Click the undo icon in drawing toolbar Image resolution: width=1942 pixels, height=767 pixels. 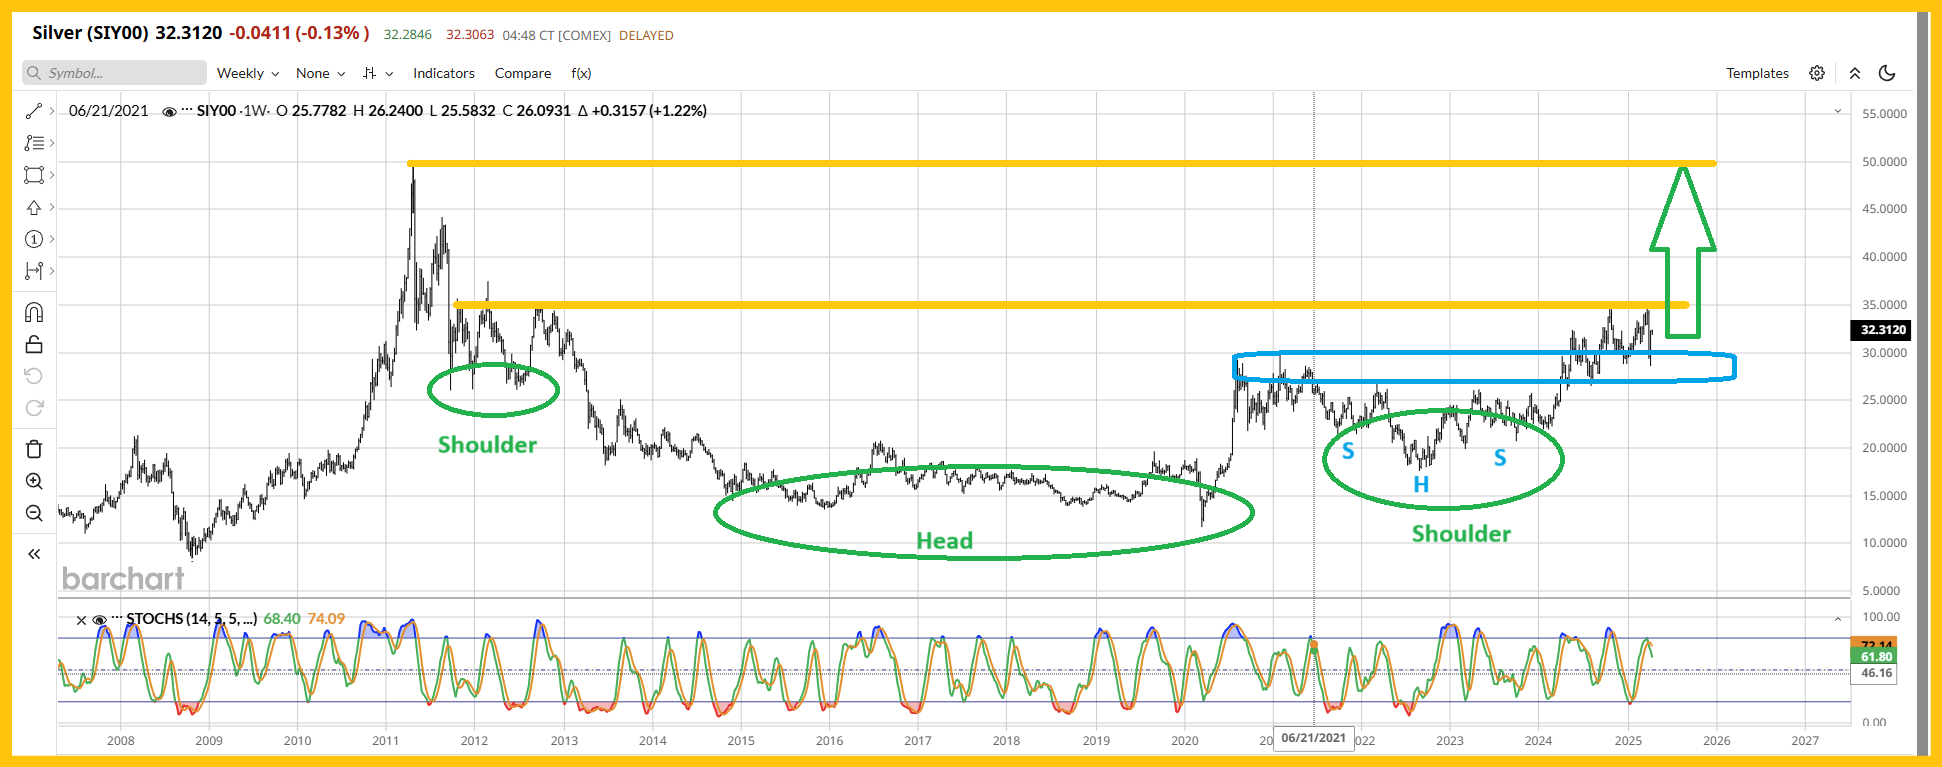[x=34, y=376]
